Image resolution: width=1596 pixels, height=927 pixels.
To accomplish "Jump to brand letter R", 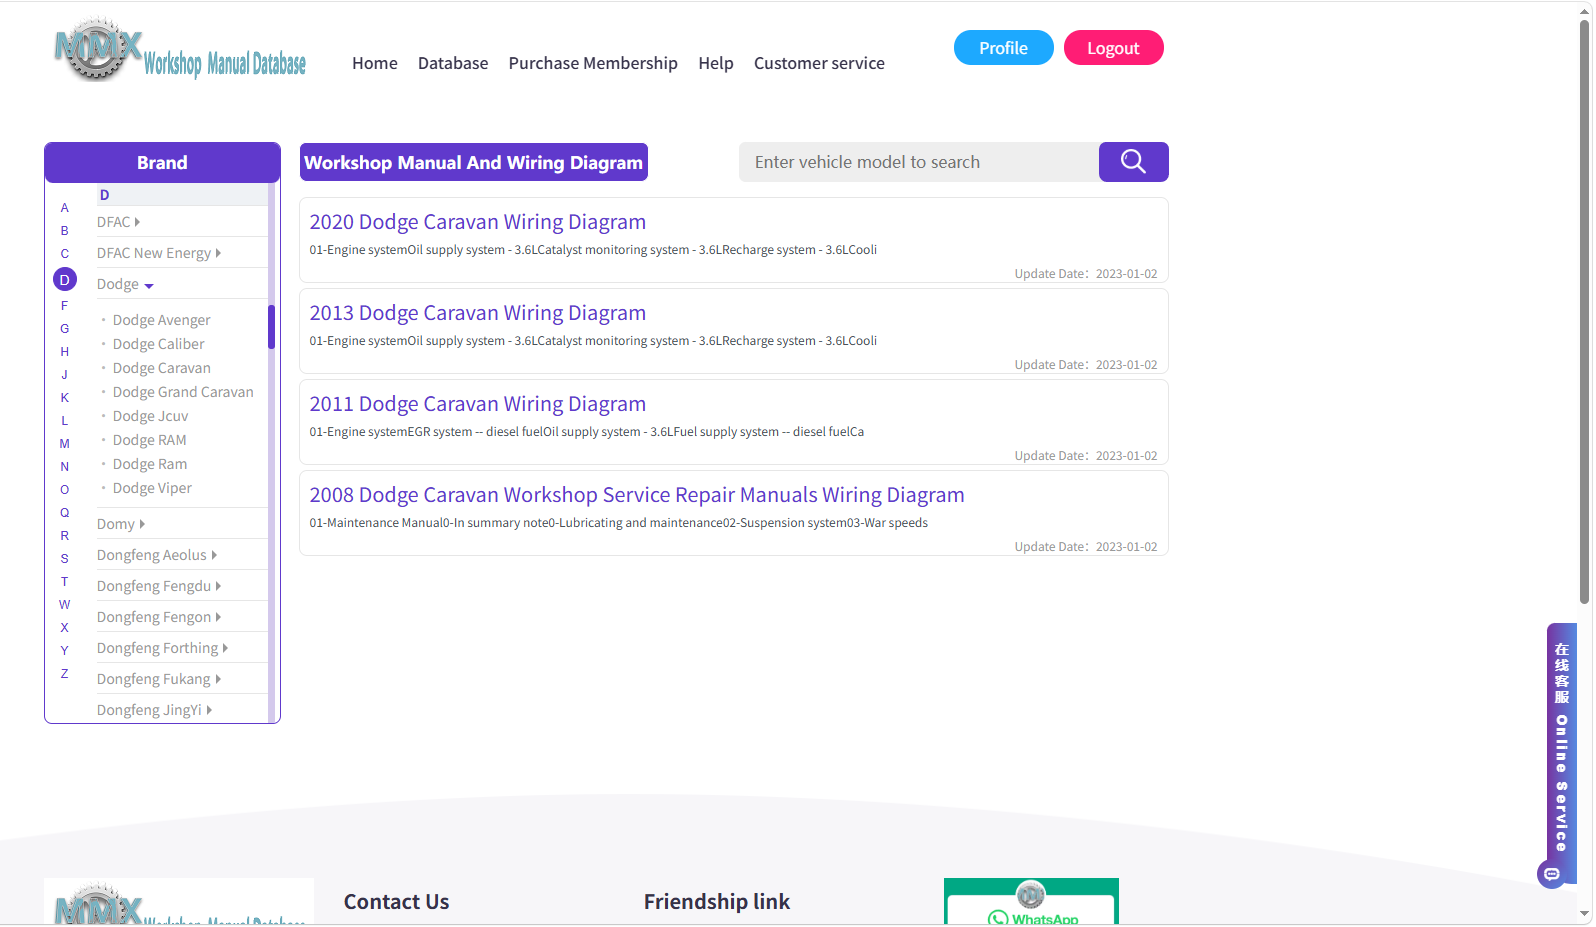I will click(65, 536).
